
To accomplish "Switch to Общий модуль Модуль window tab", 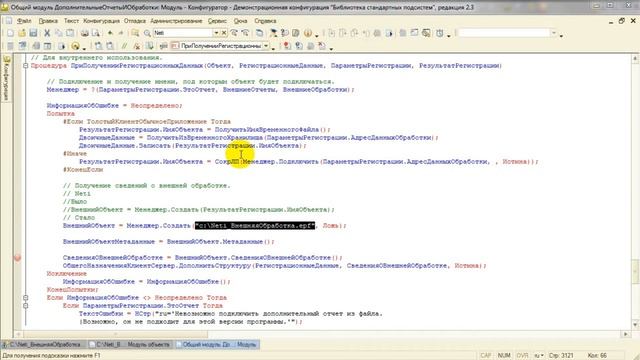I will (x=217, y=345).
